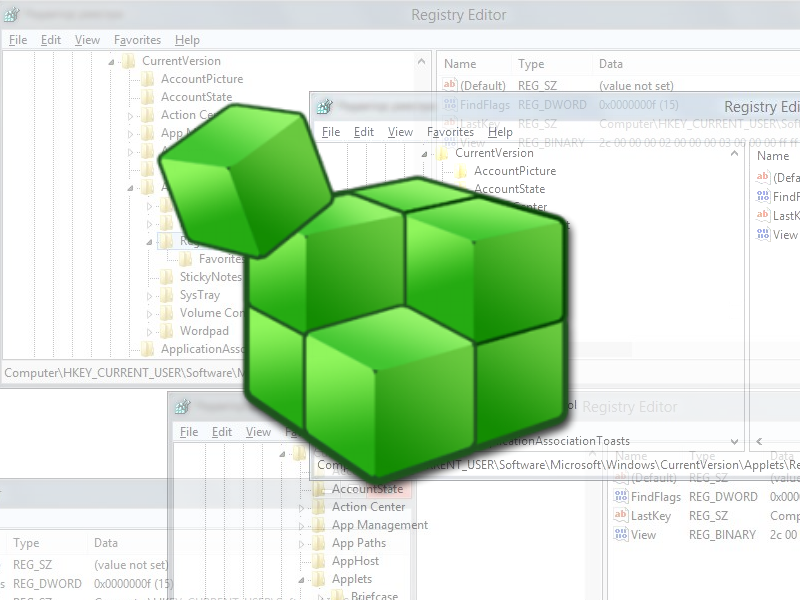Image resolution: width=800 pixels, height=600 pixels.
Task: Click "(value not set)" in the top-left window
Action: tap(636, 86)
